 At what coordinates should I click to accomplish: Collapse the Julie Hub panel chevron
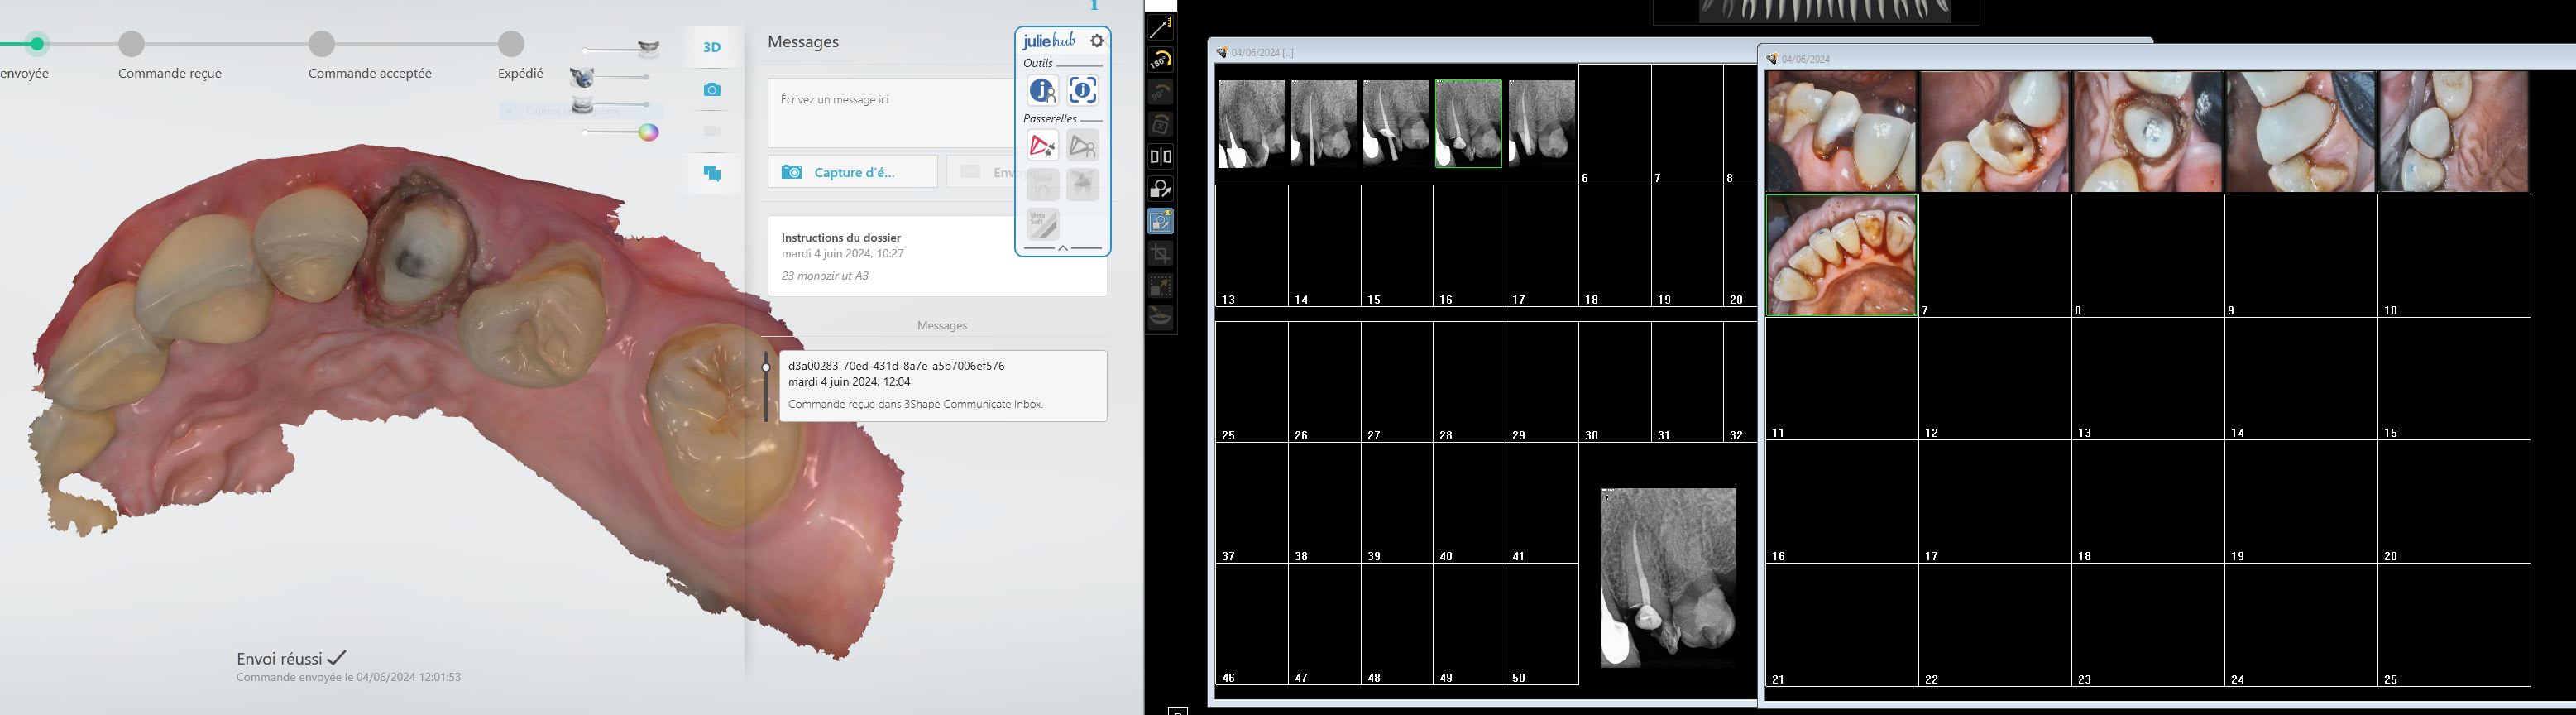point(1062,248)
